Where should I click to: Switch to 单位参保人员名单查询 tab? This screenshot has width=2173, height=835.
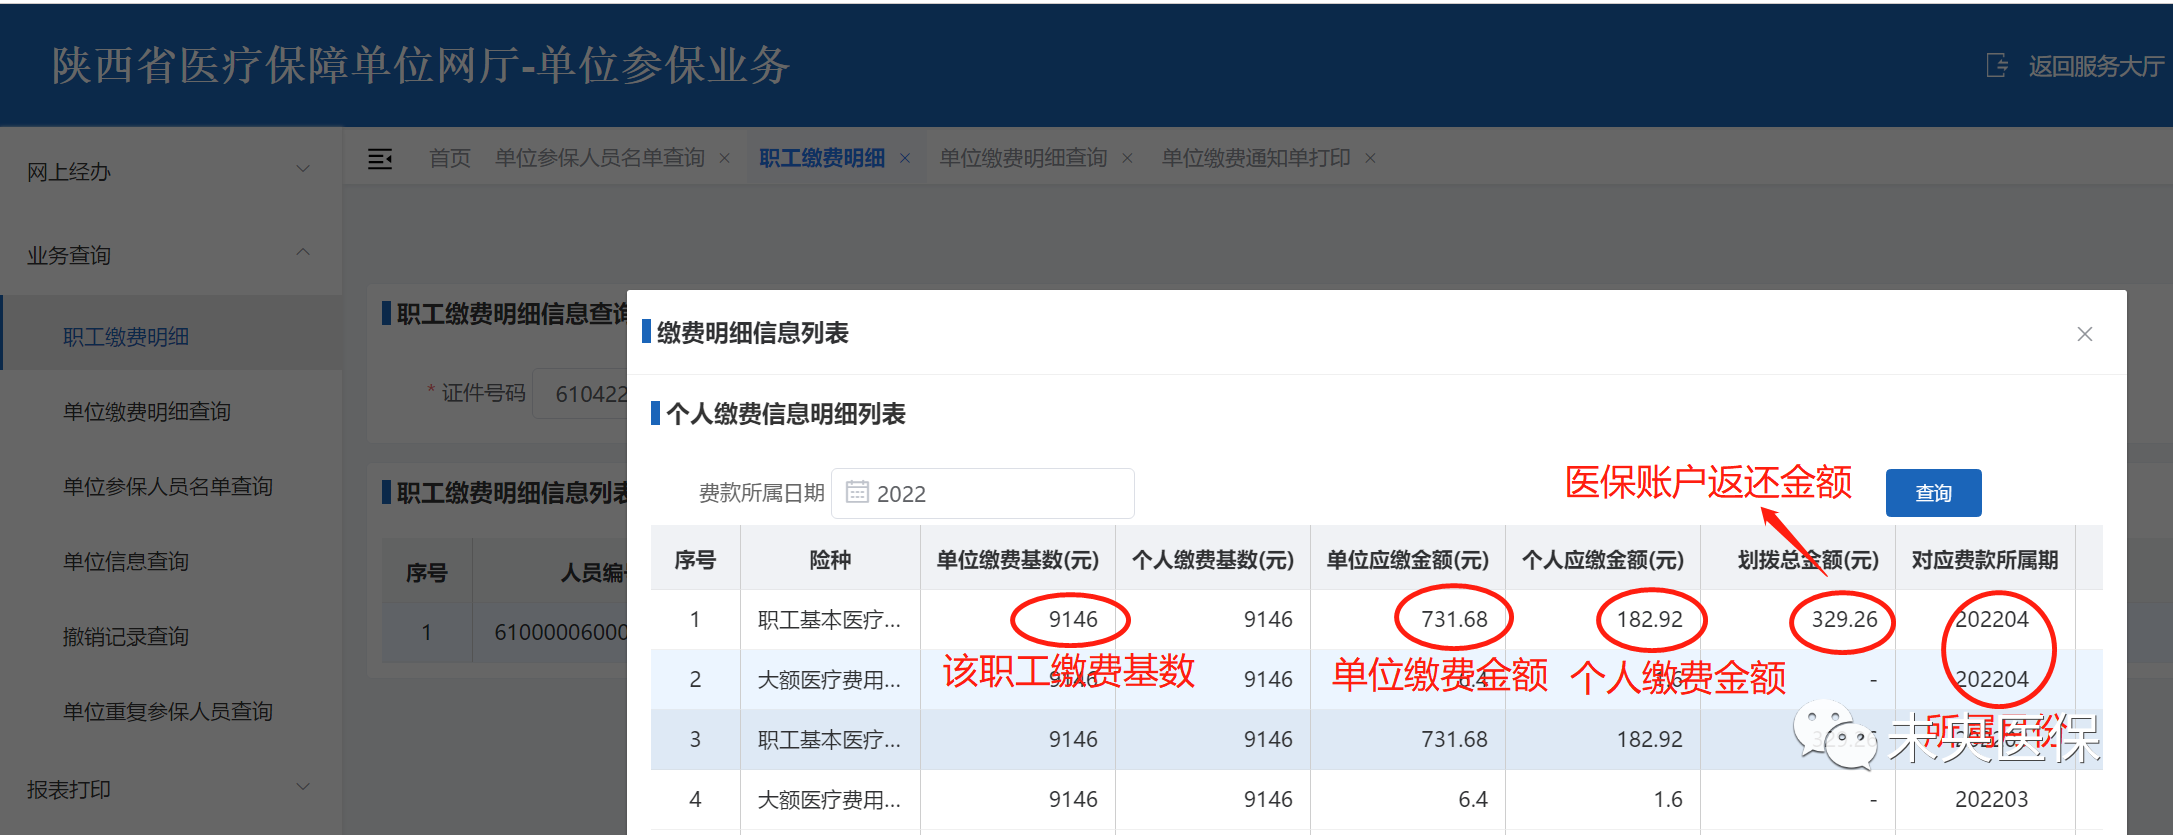(600, 158)
